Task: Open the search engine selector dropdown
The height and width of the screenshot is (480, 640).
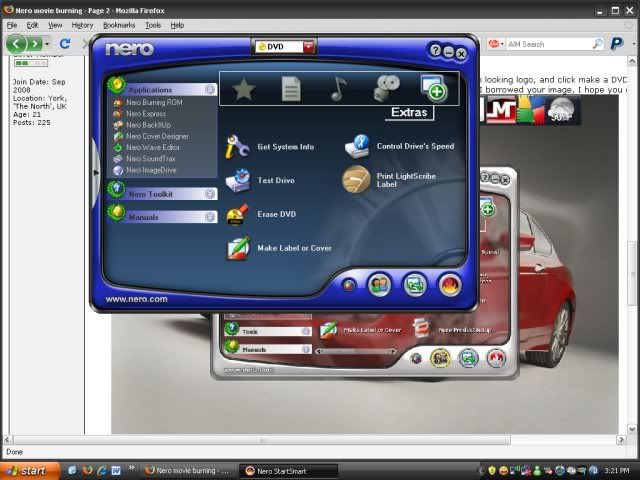Action: pos(496,44)
